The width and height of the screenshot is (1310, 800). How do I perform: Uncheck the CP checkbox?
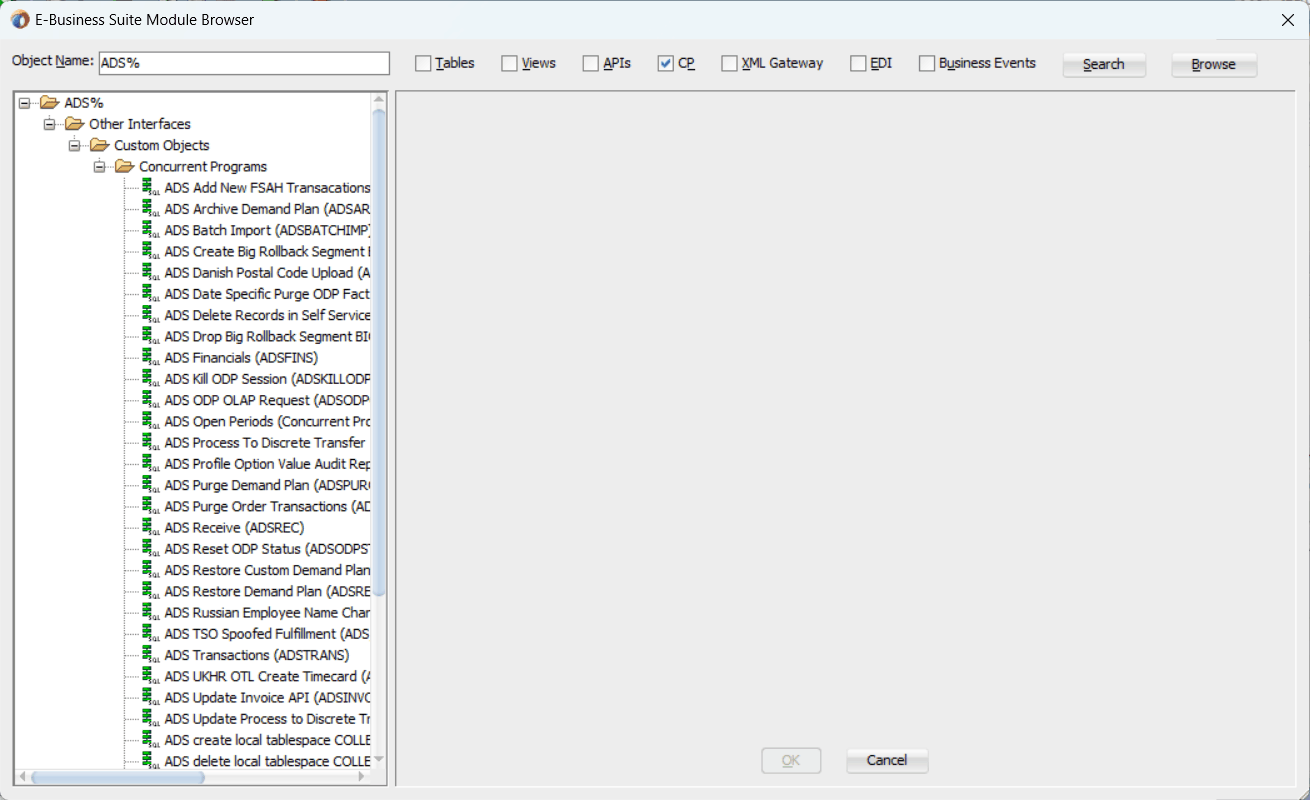click(x=665, y=64)
